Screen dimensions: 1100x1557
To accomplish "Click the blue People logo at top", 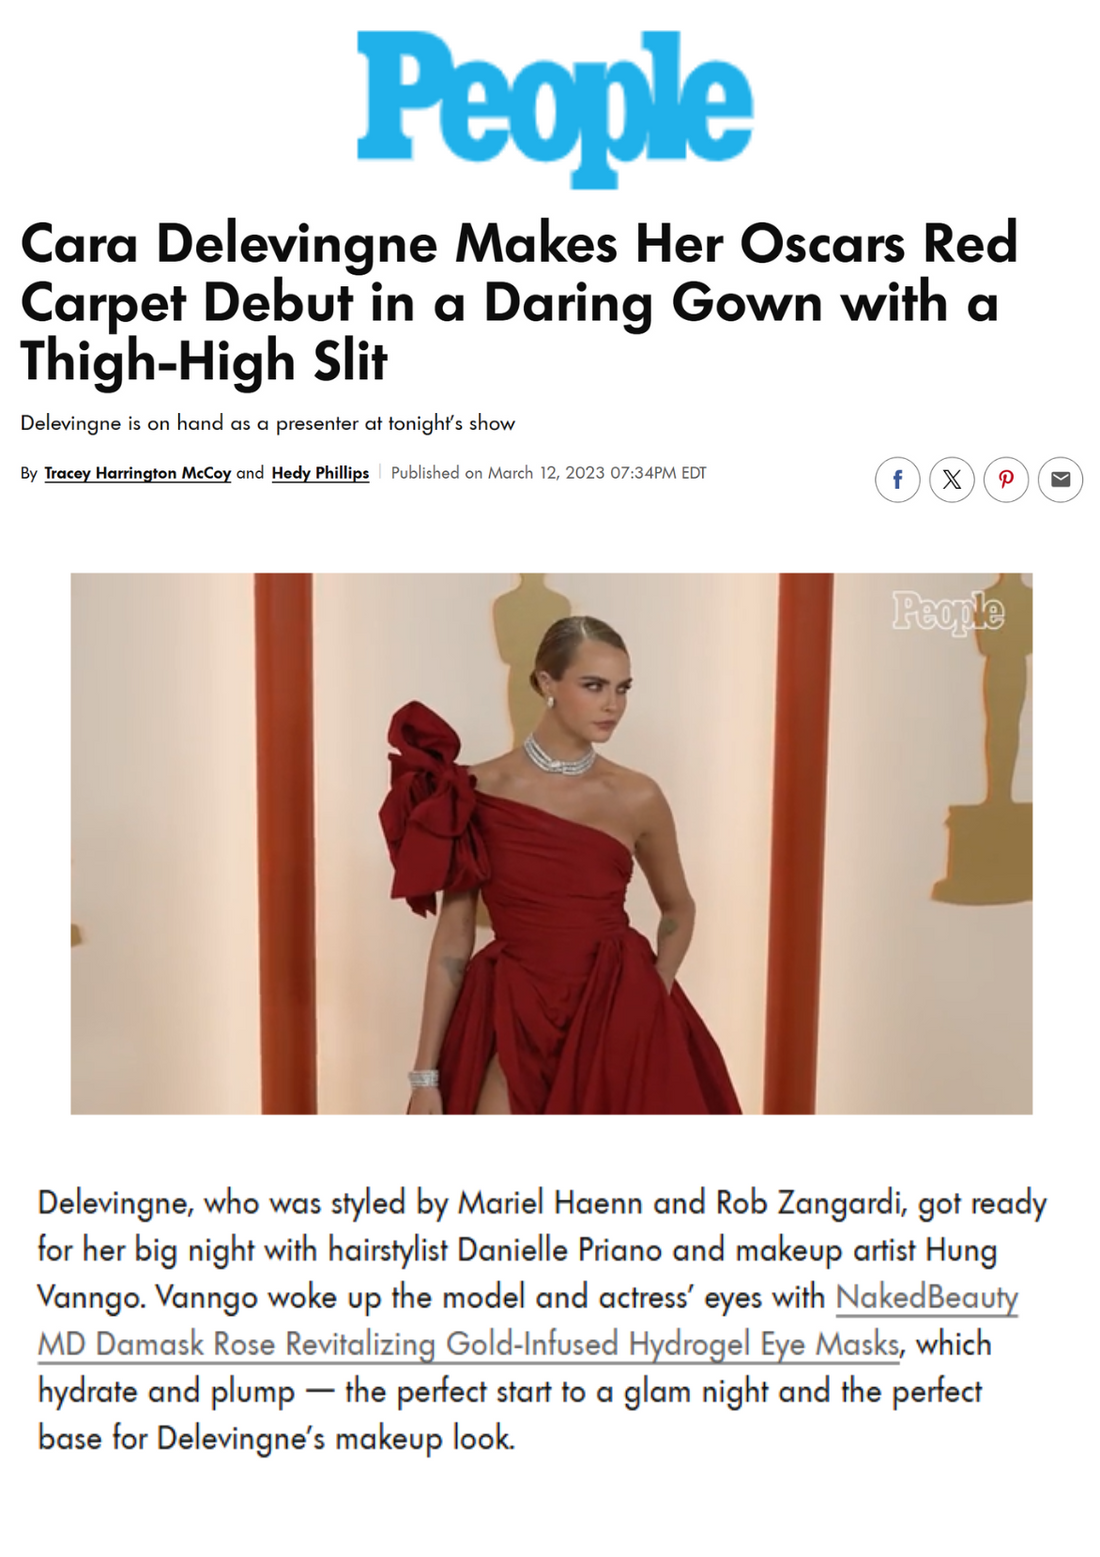I will click(554, 108).
